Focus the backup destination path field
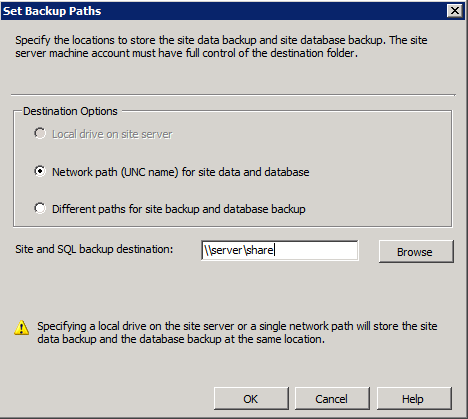The width and height of the screenshot is (468, 419). coord(280,250)
